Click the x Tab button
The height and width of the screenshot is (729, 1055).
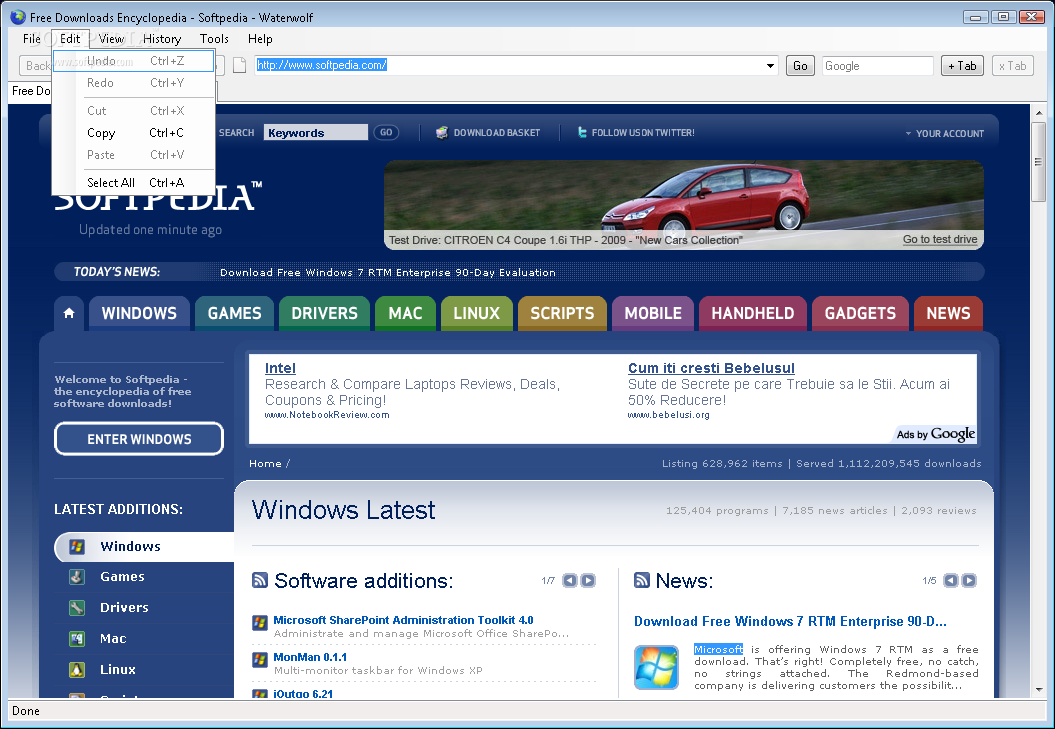1013,66
